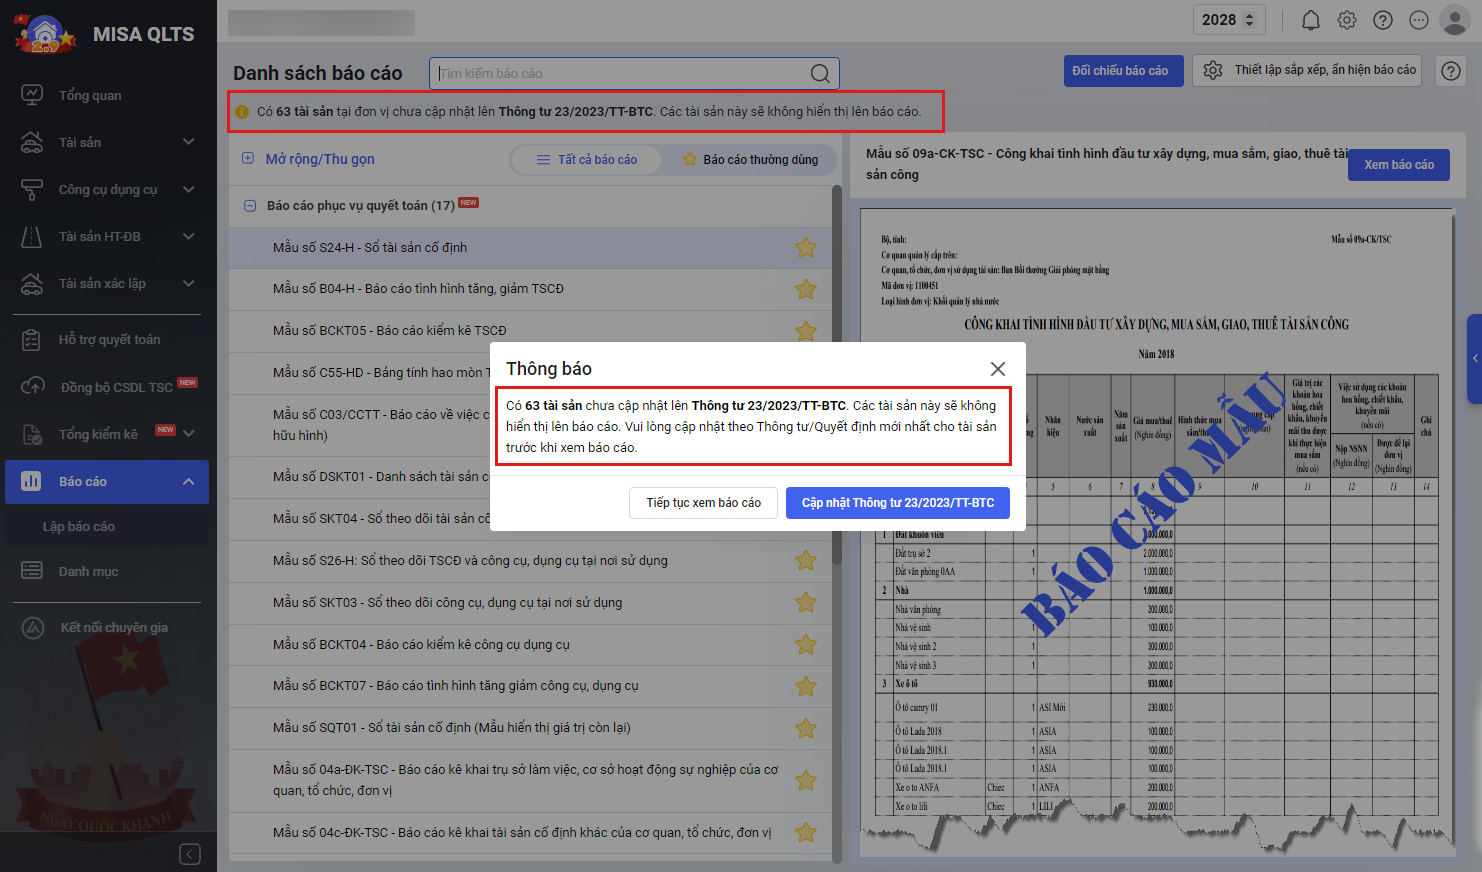Select report Mẫu số BCKT05 - Báo cáo kiểm kê TSCĐ
The image size is (1482, 872).
click(532, 331)
